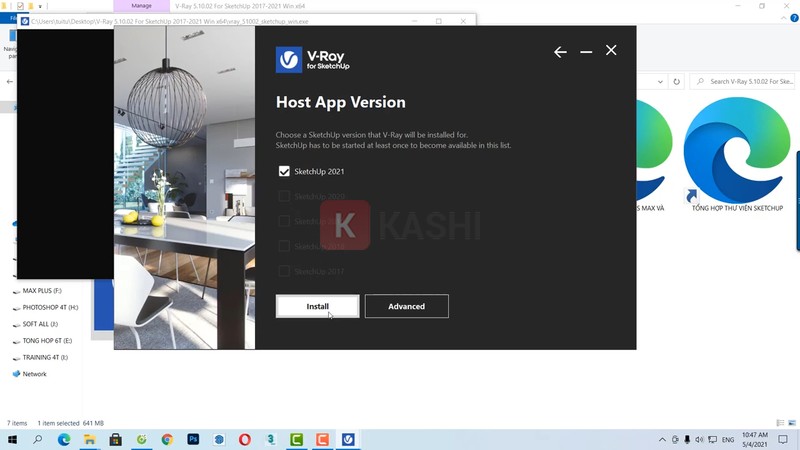
Task: Select TRAINING 4T (I:) drive
Action: click(x=45, y=357)
